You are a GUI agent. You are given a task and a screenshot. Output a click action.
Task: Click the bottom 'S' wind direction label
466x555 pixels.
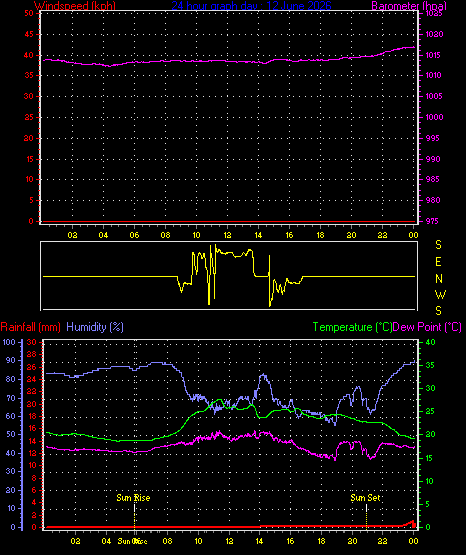click(x=438, y=311)
